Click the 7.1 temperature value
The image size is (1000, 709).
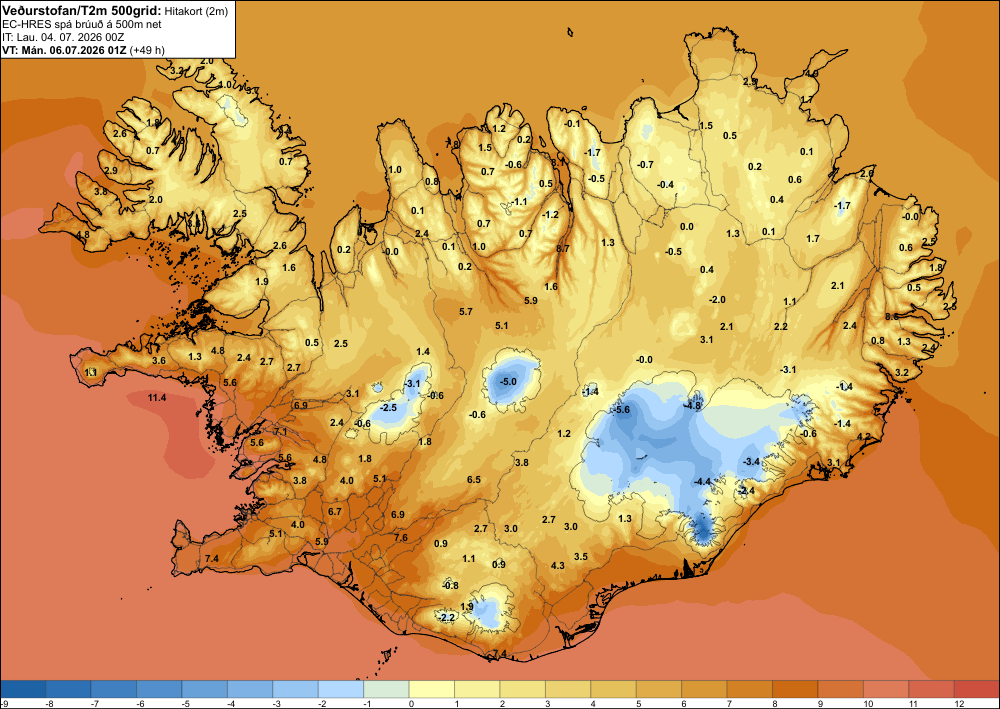point(280,432)
